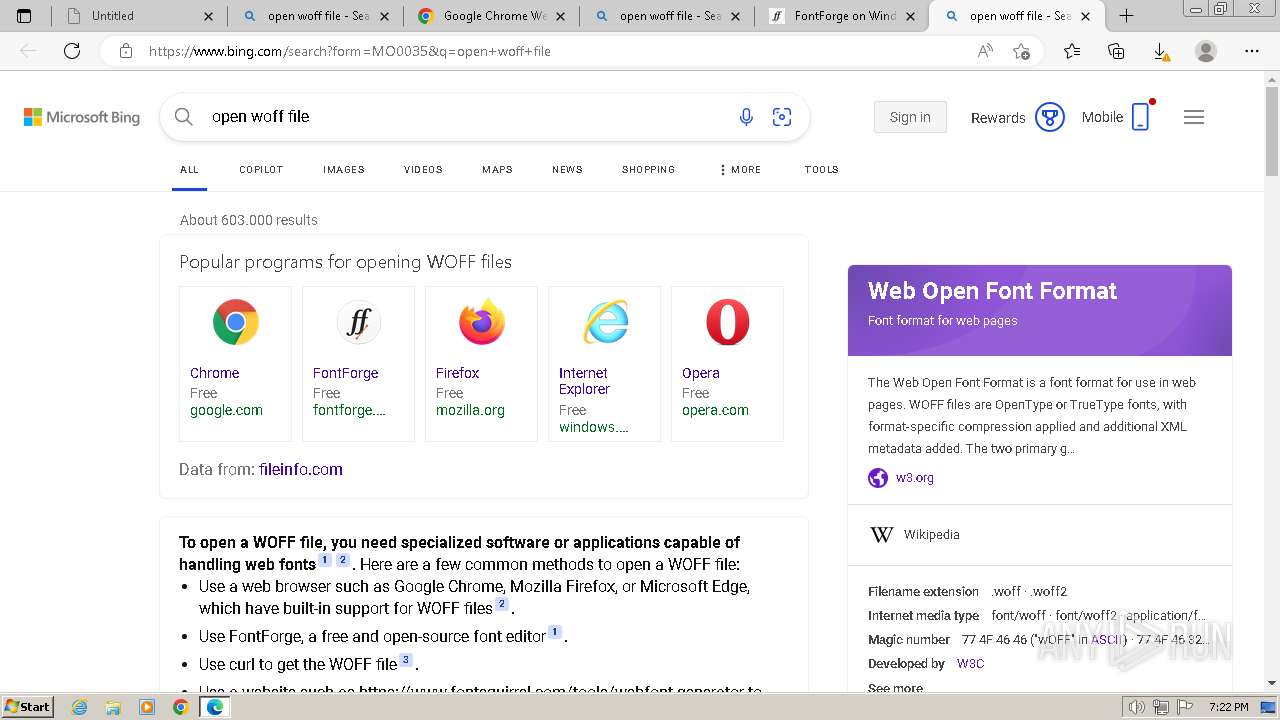Image resolution: width=1280 pixels, height=720 pixels.
Task: Click the view site information lock icon
Action: tap(125, 51)
